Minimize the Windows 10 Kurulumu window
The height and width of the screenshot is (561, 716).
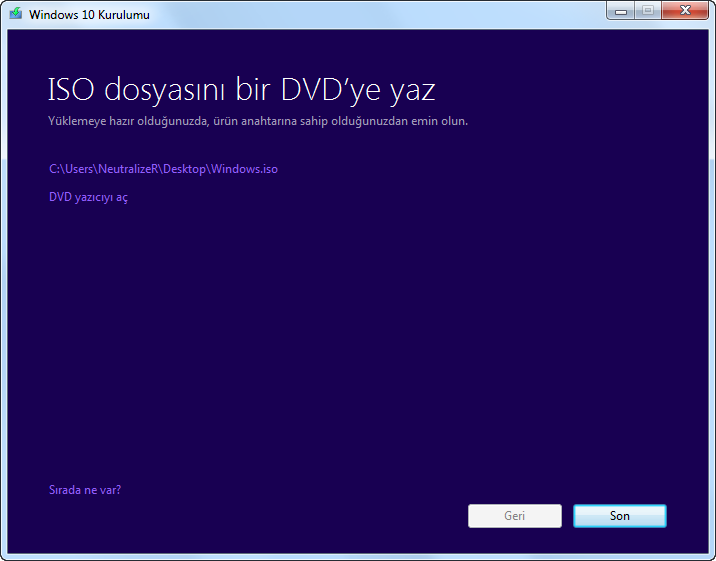pyautogui.click(x=622, y=11)
